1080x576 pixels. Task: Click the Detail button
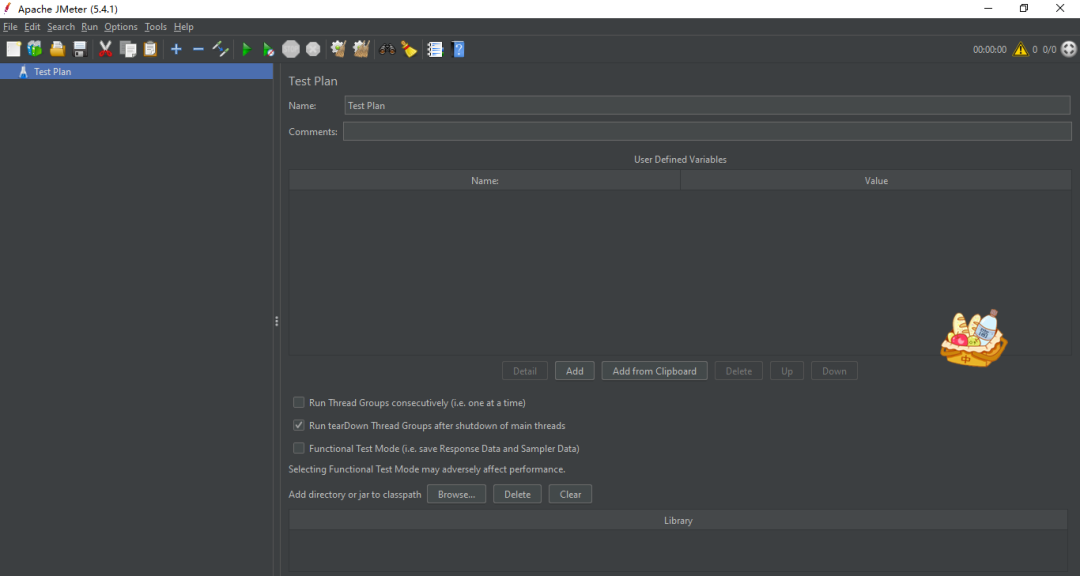coord(525,371)
